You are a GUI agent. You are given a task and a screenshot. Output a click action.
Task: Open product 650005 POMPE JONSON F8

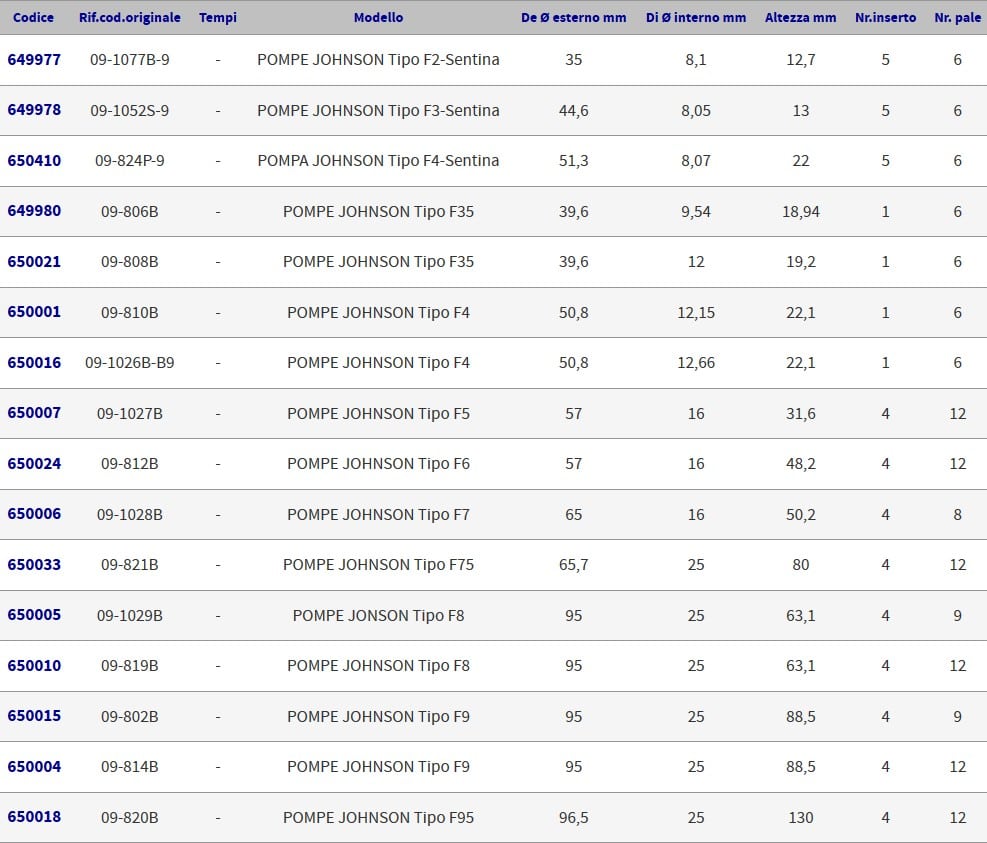34,615
